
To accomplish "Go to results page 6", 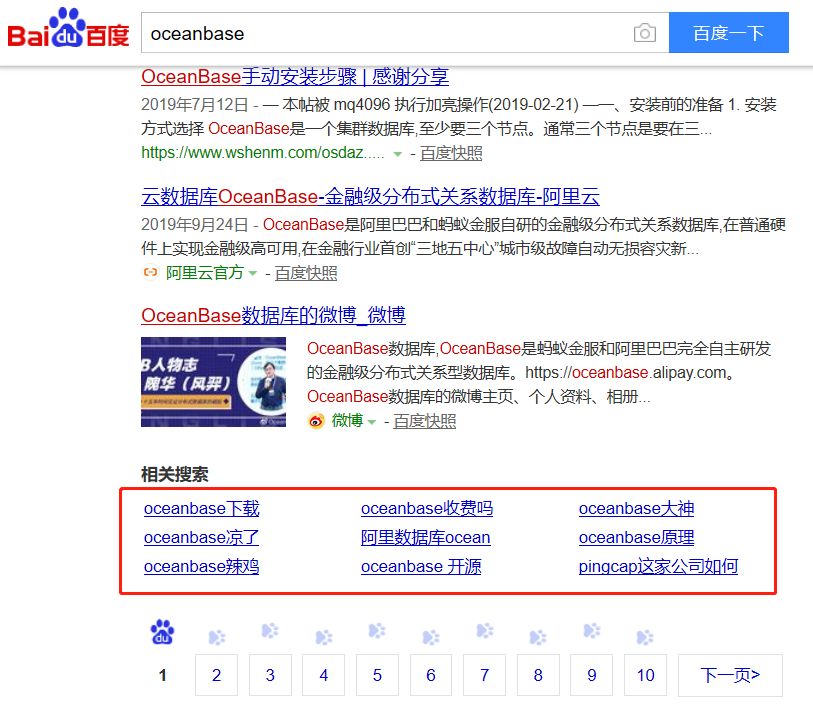I will 431,675.
